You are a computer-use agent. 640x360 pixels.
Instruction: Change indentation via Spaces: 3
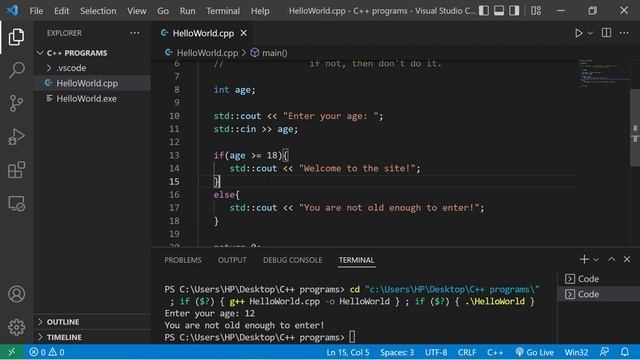pos(397,352)
